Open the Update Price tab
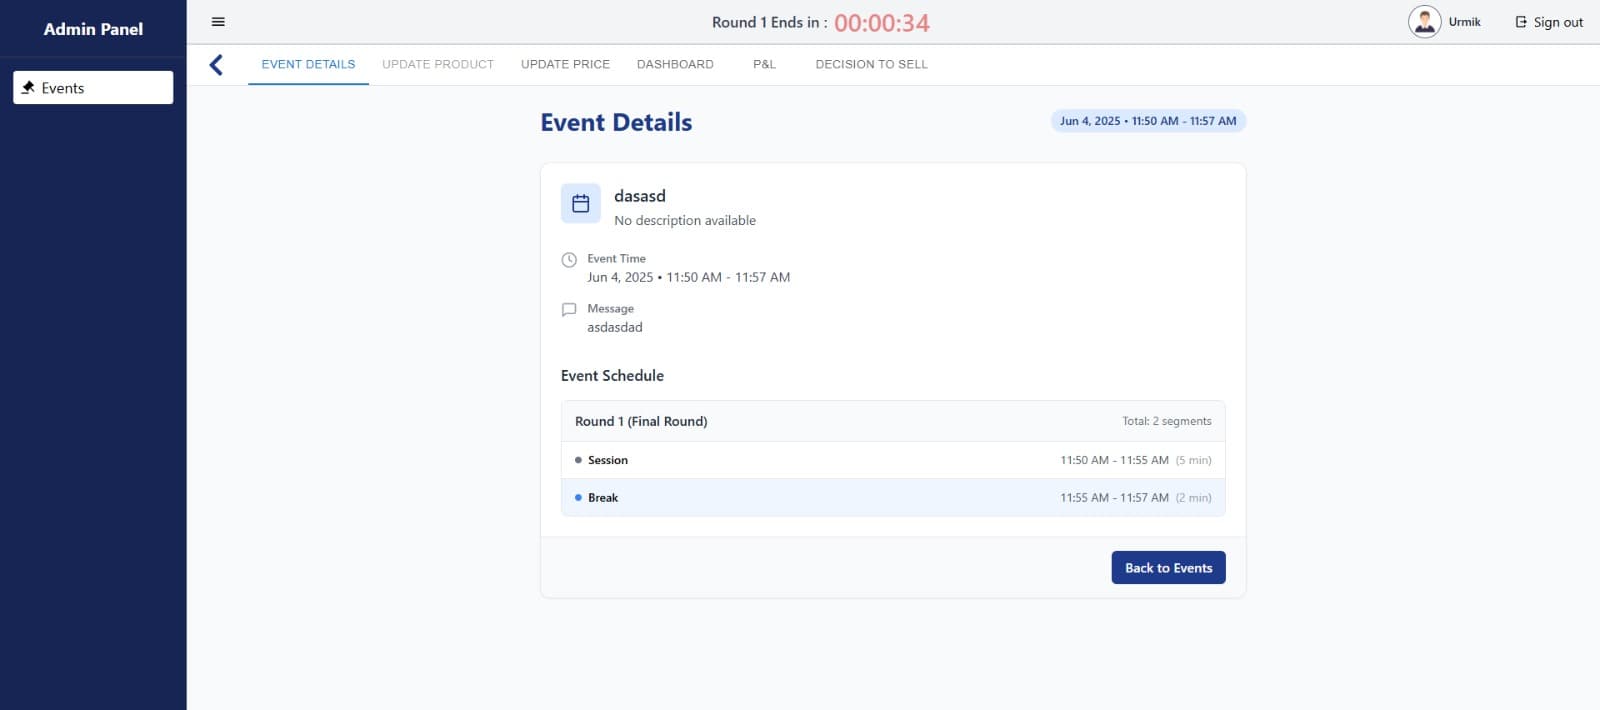The width and height of the screenshot is (1600, 710). (565, 64)
